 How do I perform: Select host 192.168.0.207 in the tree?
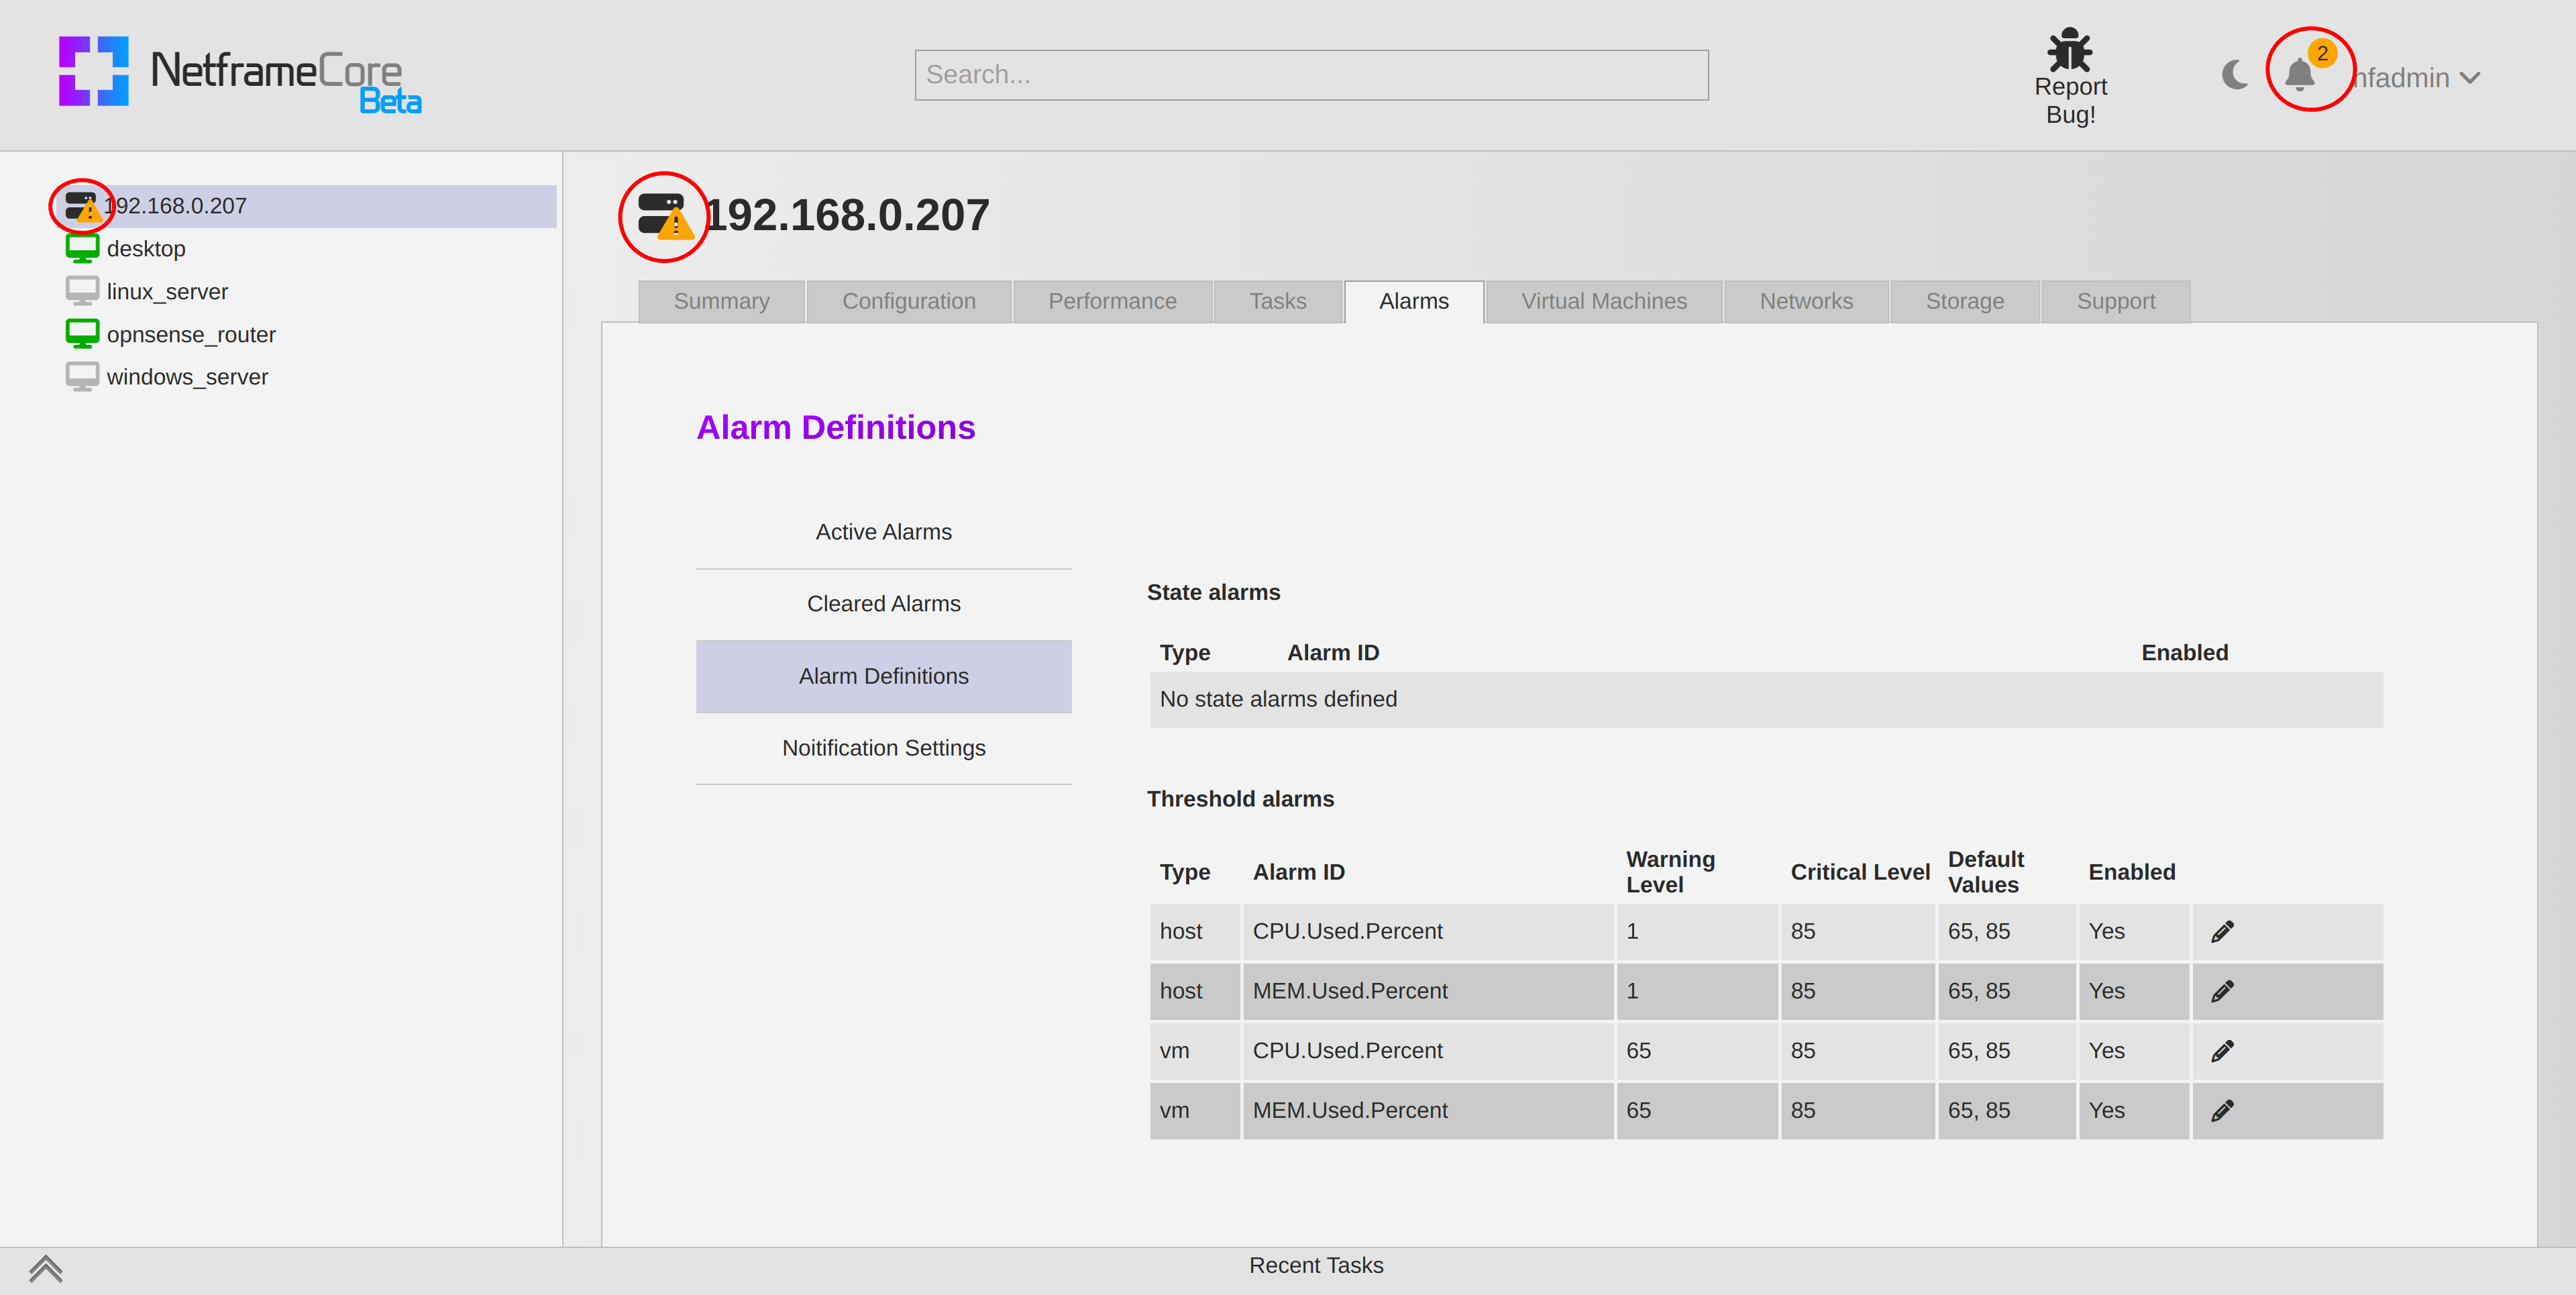[x=305, y=206]
